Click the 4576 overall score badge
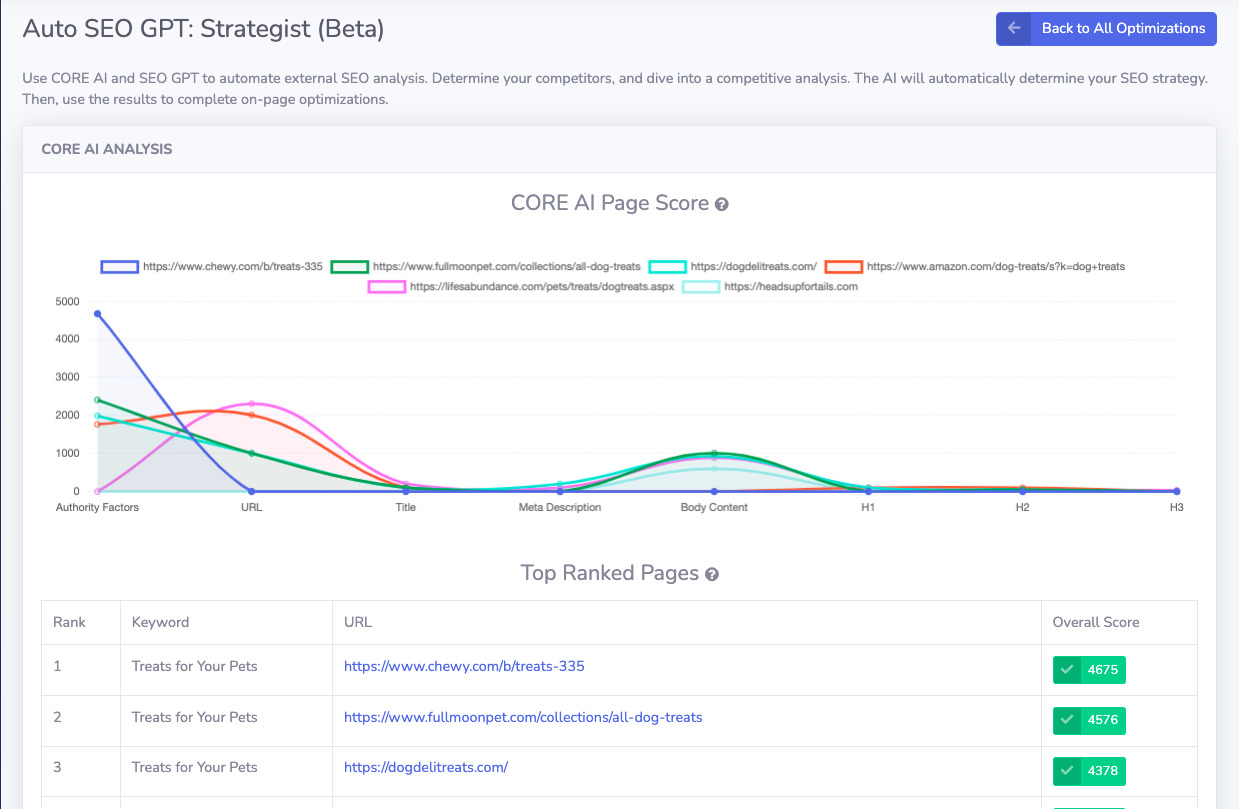The height and width of the screenshot is (809, 1239). coord(1089,720)
